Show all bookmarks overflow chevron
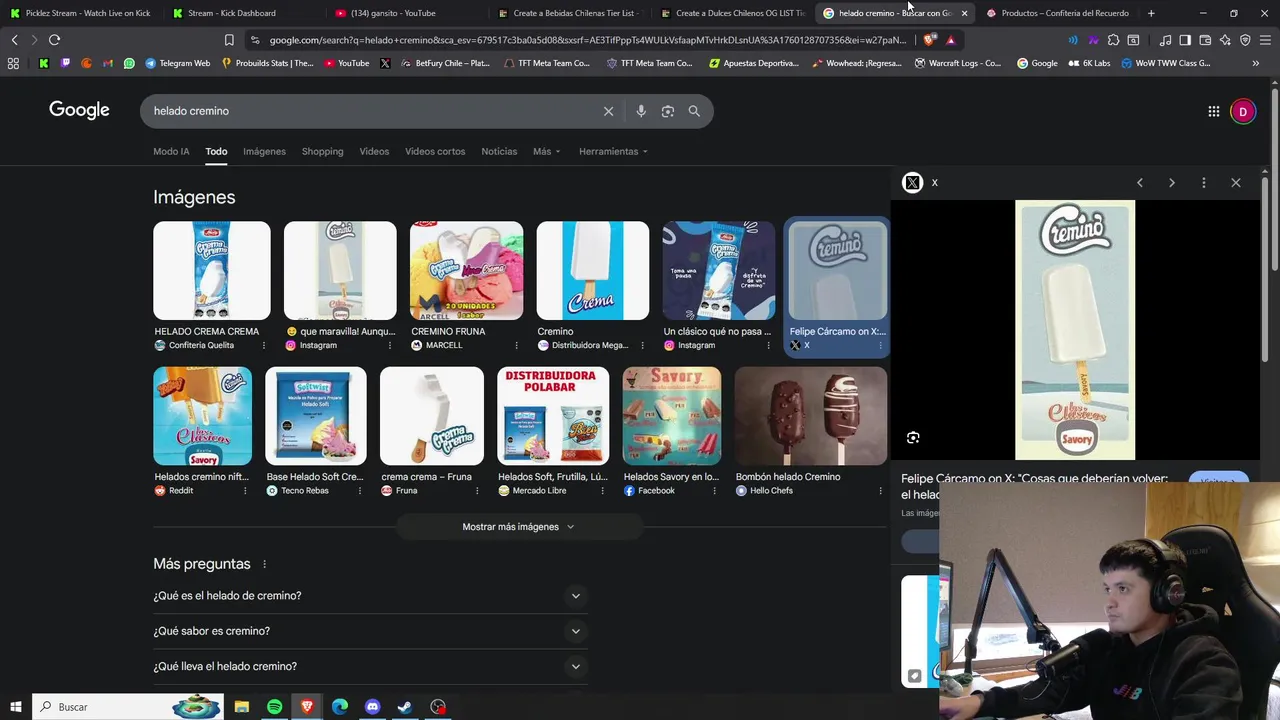This screenshot has height=720, width=1280. pyautogui.click(x=1255, y=63)
